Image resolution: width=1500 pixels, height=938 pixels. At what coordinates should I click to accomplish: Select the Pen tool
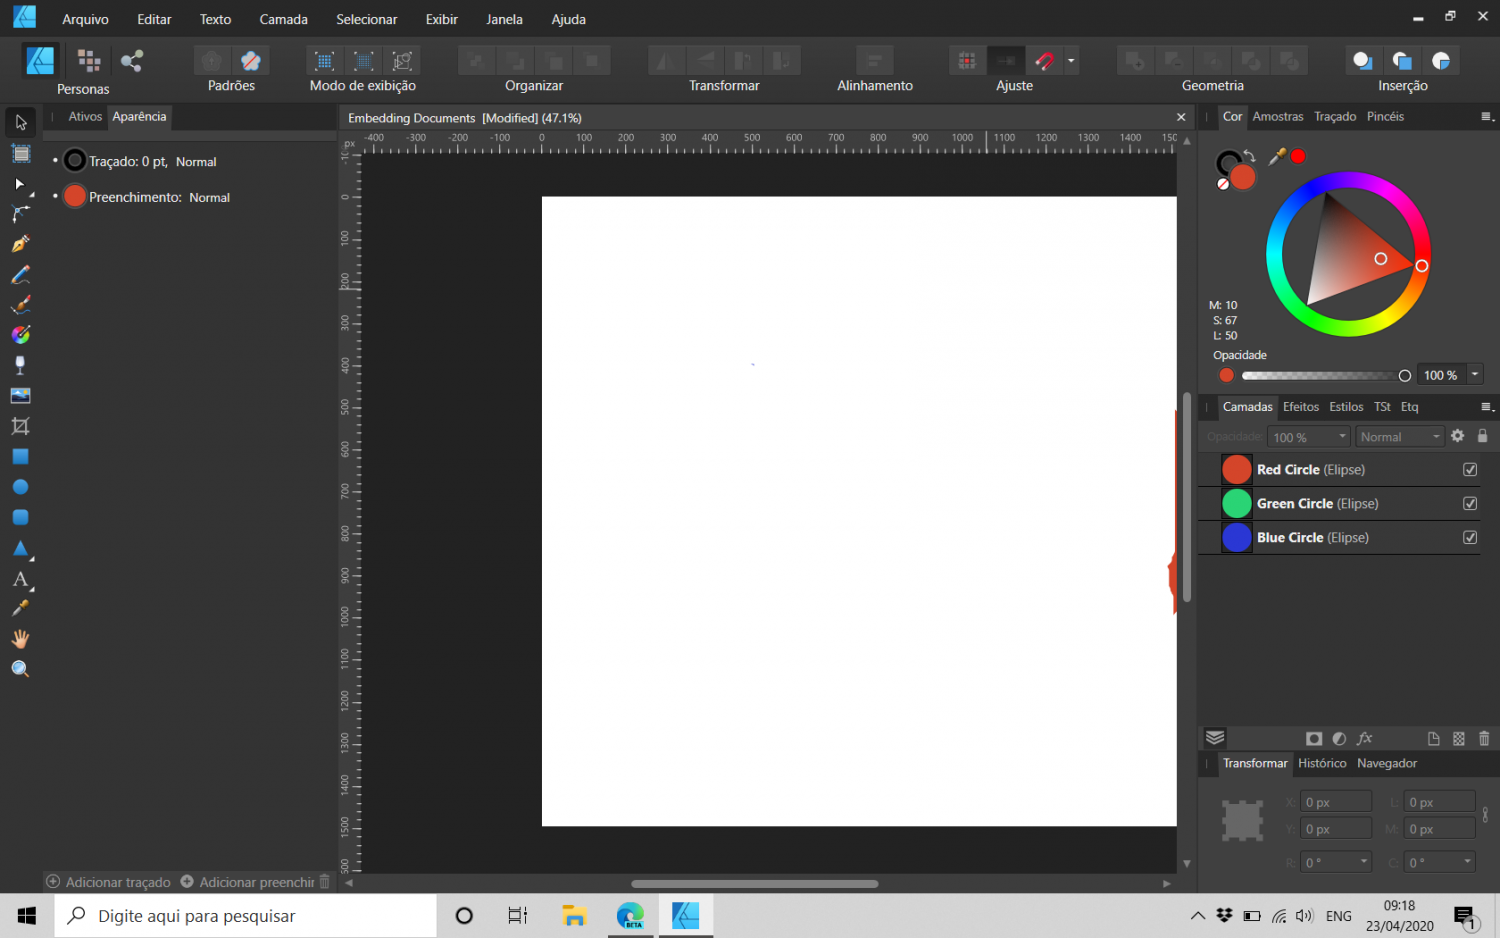click(x=20, y=243)
